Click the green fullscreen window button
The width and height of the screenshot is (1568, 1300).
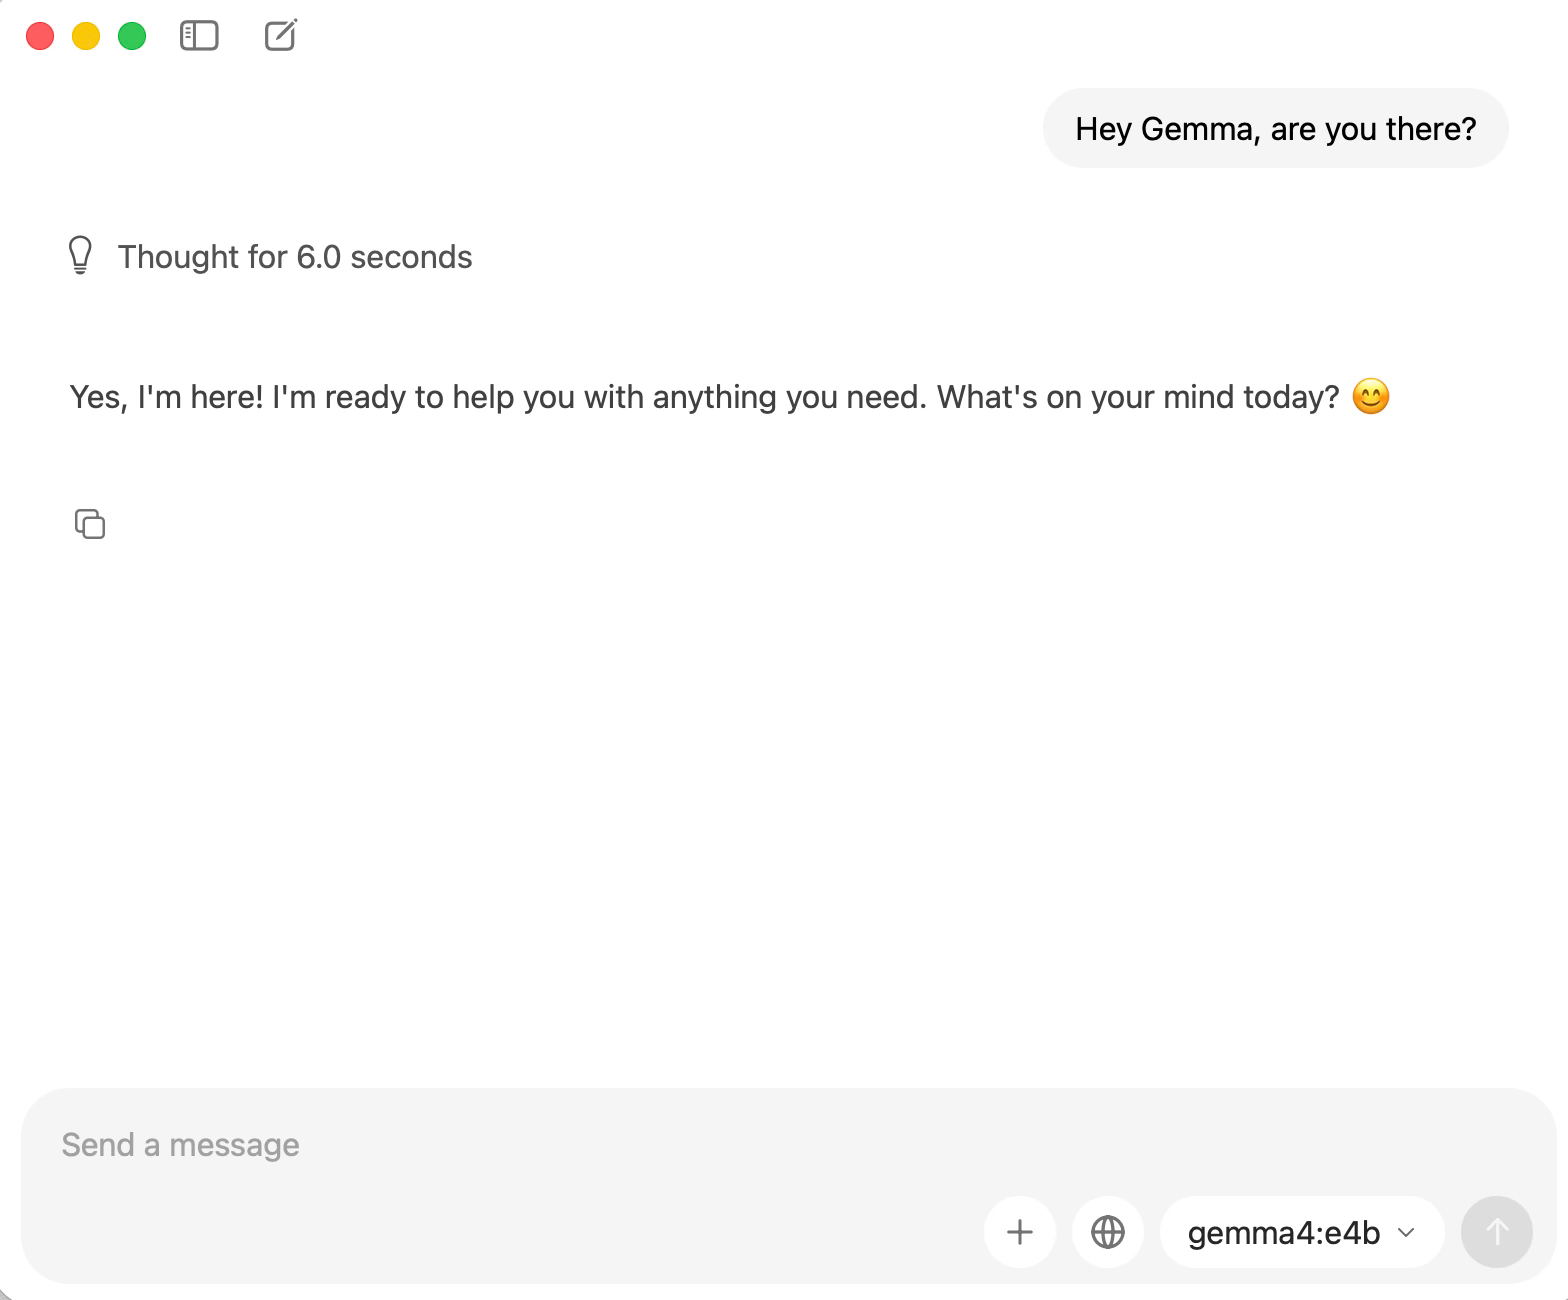(132, 36)
